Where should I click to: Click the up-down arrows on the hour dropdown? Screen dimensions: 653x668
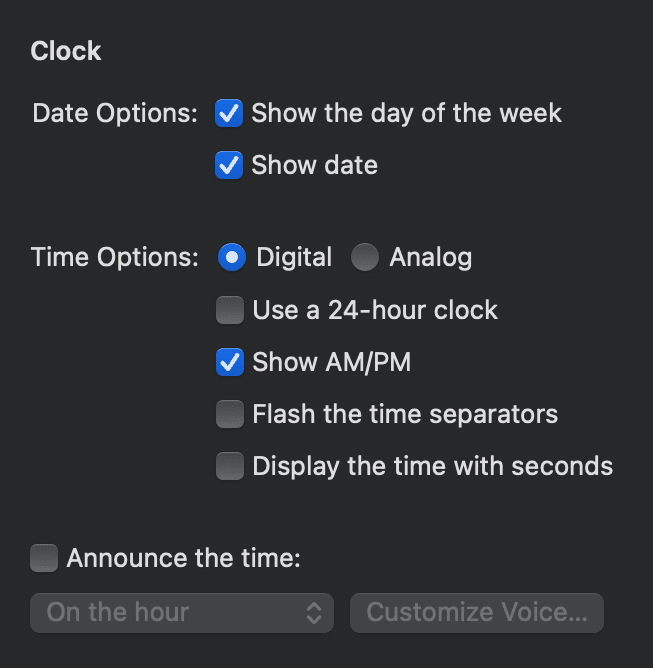[314, 612]
